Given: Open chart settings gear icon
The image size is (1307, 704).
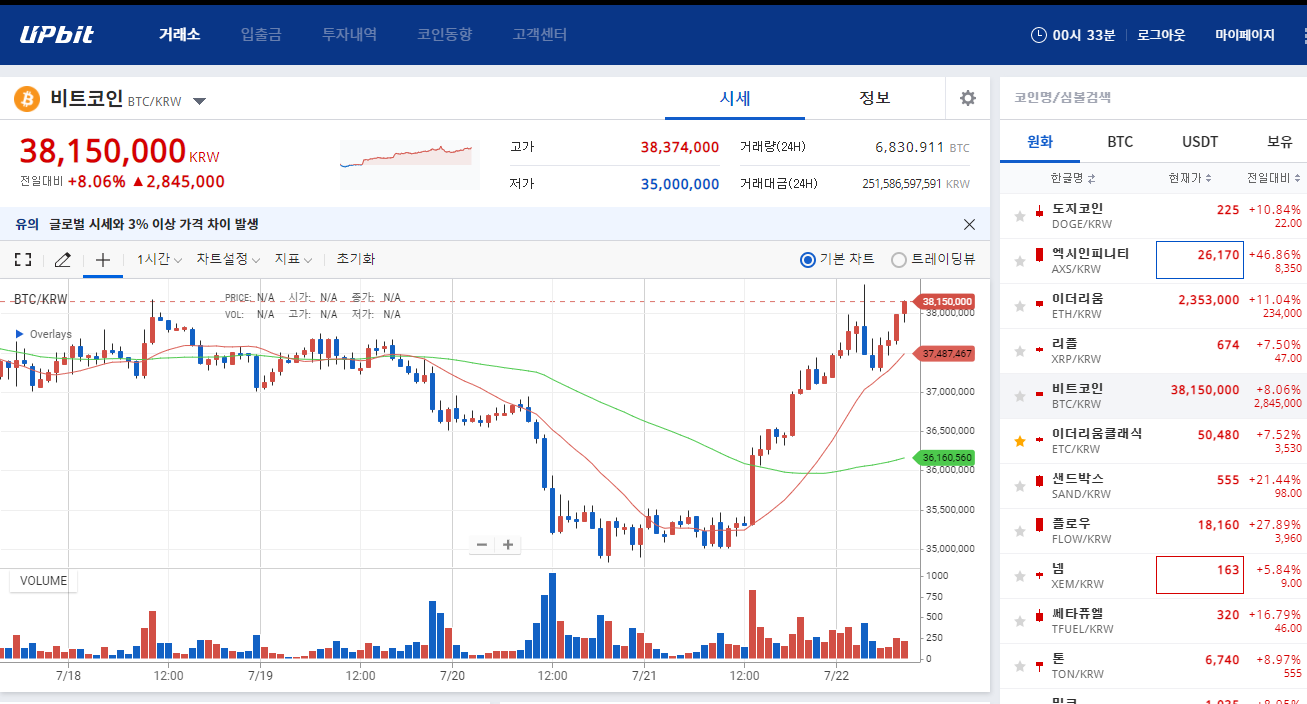Looking at the screenshot, I should [x=967, y=98].
